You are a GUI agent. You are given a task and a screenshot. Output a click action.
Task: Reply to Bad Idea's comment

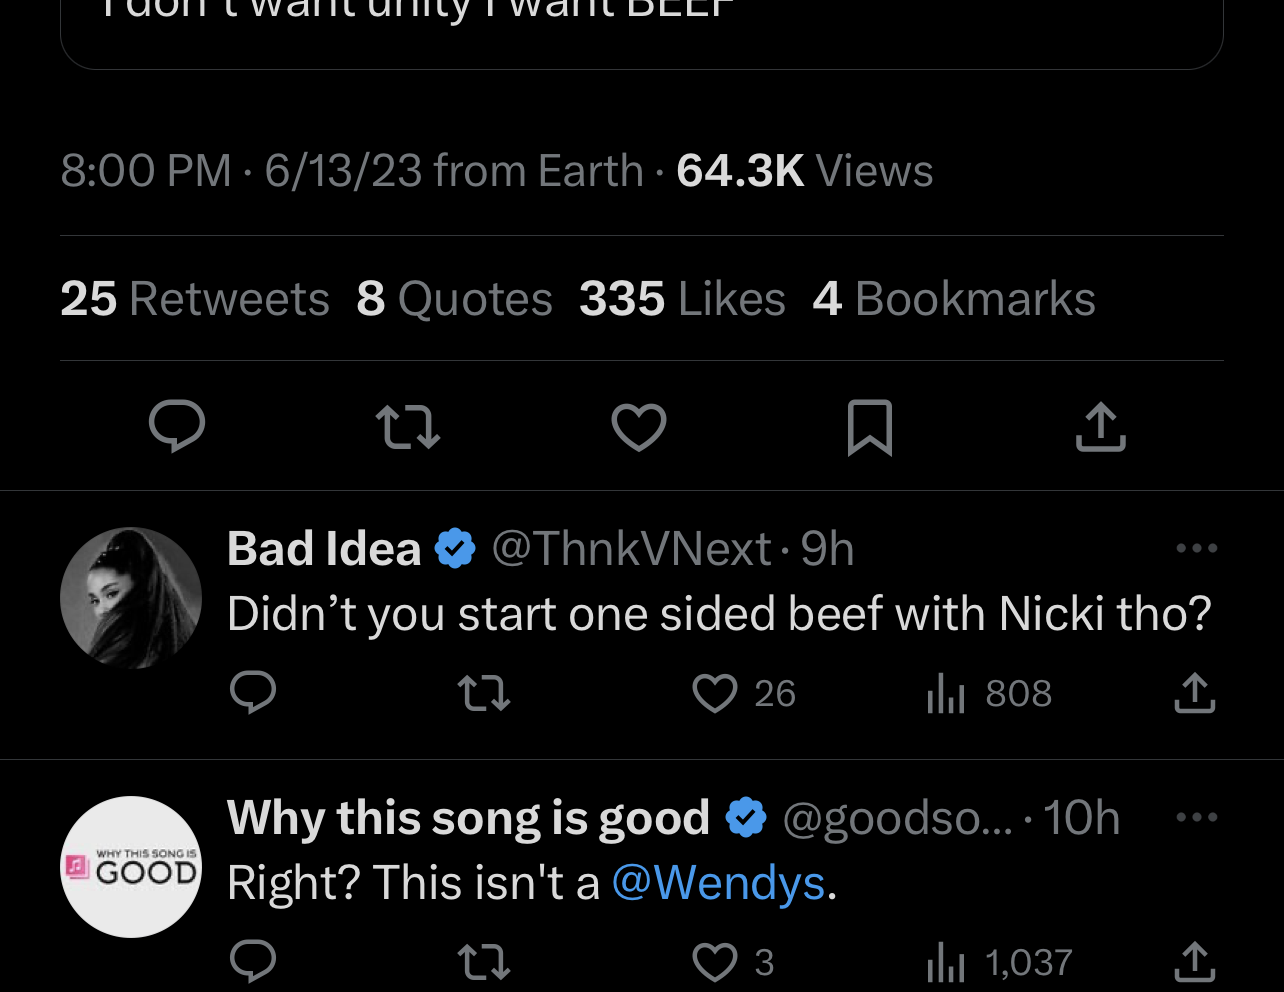[x=253, y=692]
